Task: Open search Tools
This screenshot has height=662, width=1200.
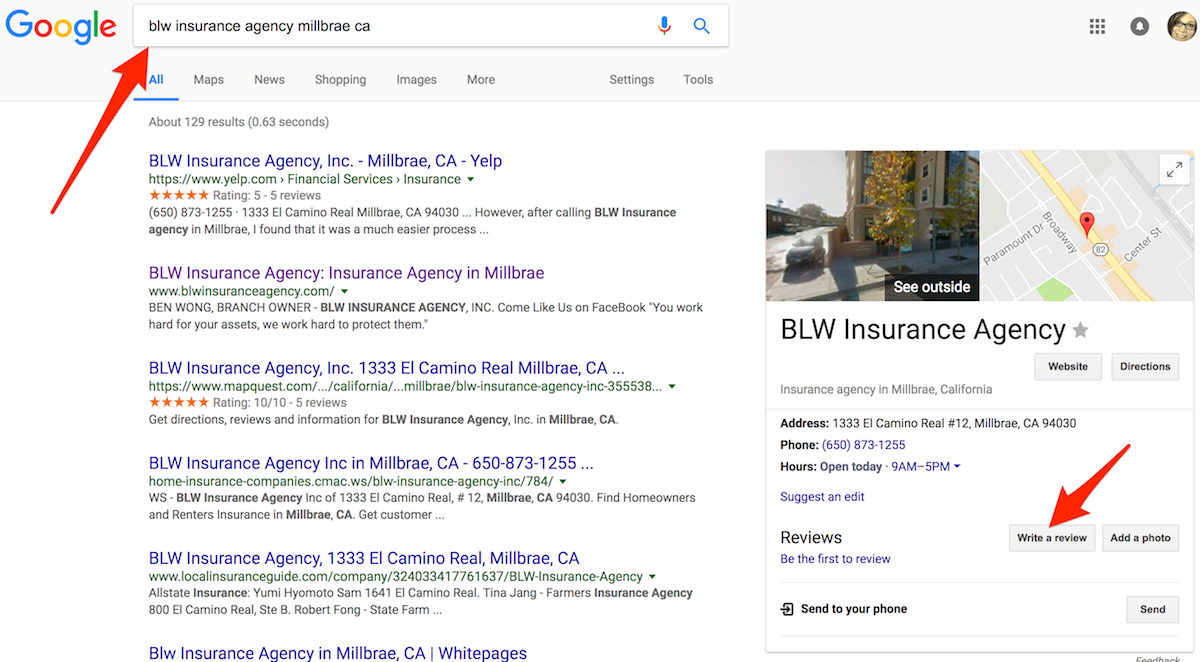Action: tap(698, 80)
